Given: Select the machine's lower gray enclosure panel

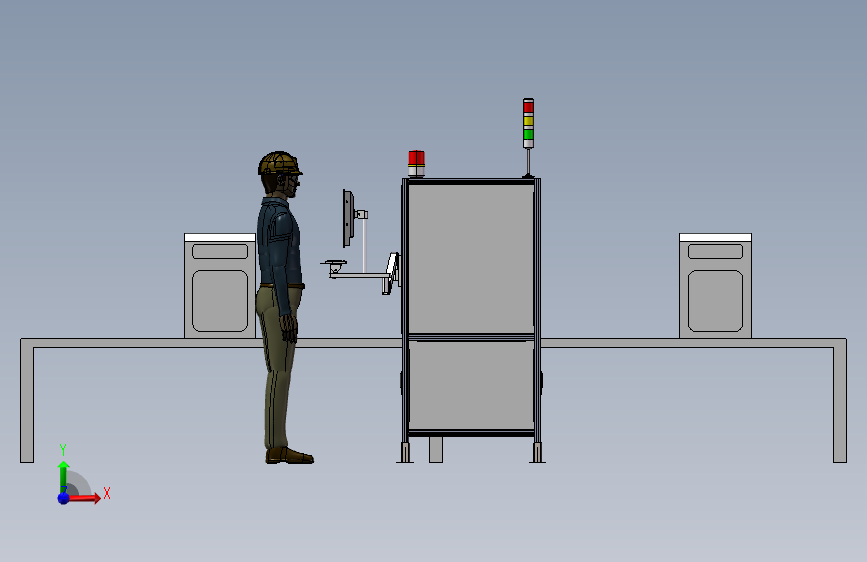Looking at the screenshot, I should [471, 386].
